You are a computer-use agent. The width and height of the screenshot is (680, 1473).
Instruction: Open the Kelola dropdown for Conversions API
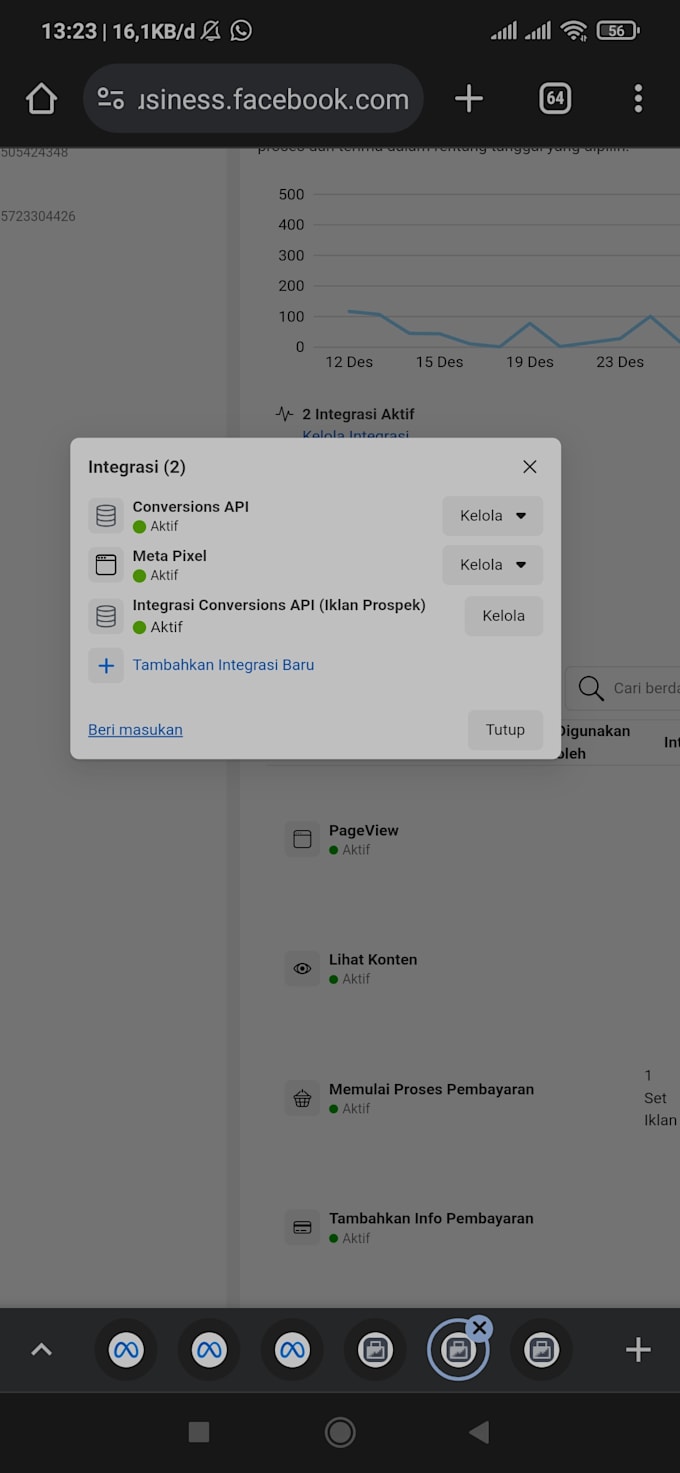pos(492,515)
